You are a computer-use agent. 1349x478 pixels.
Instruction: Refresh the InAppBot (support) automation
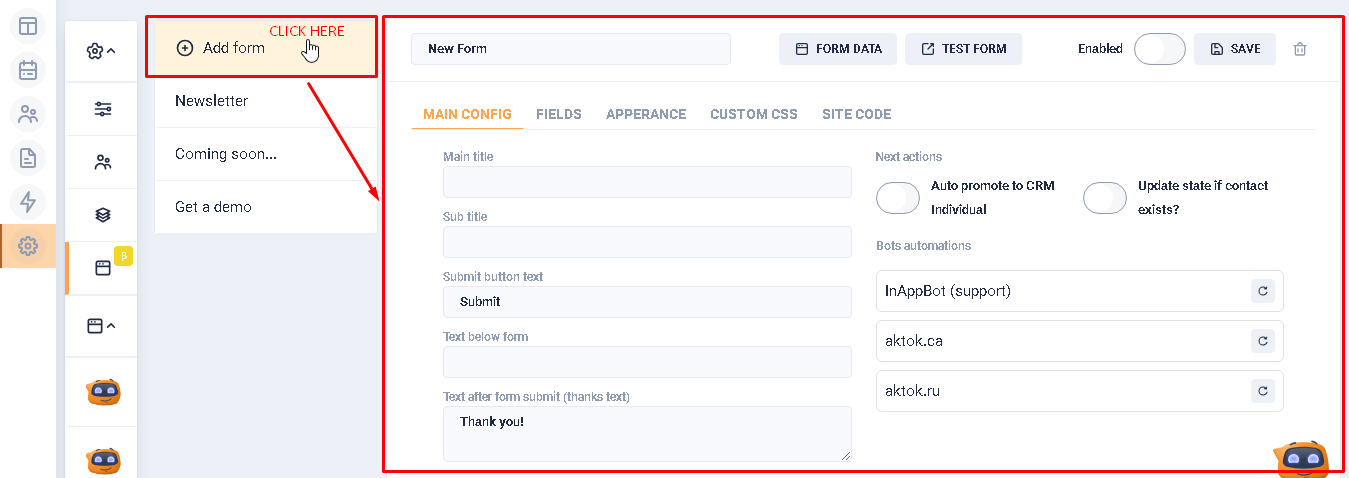click(1263, 291)
